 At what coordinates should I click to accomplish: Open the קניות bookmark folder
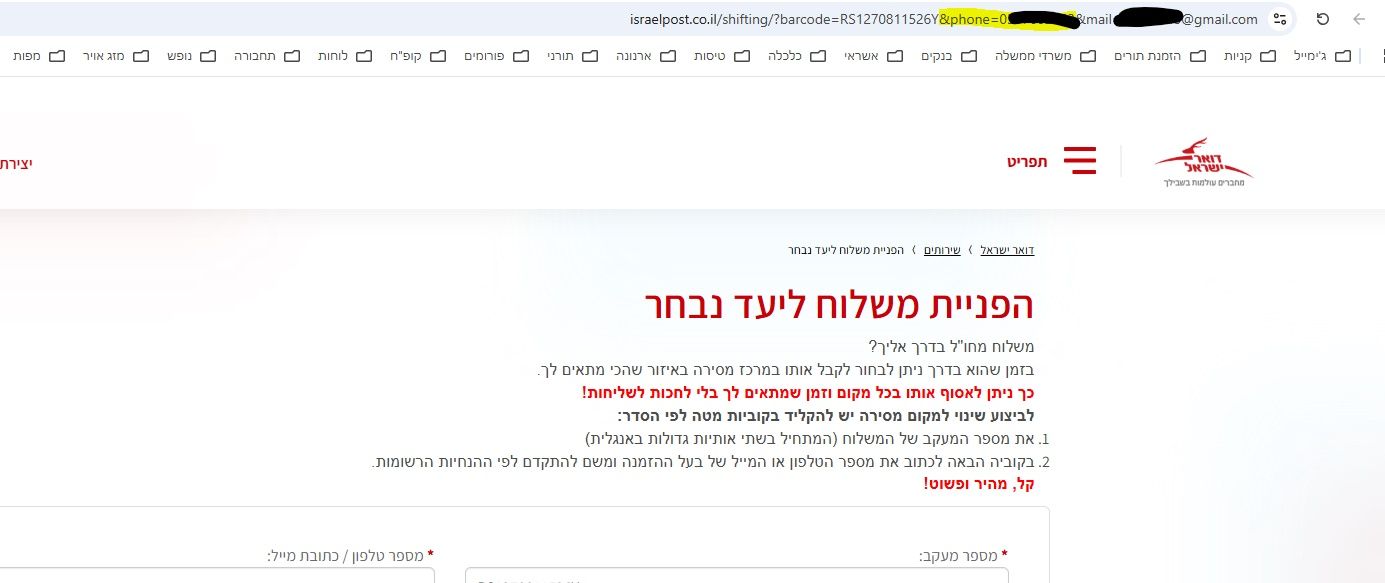tap(1250, 56)
